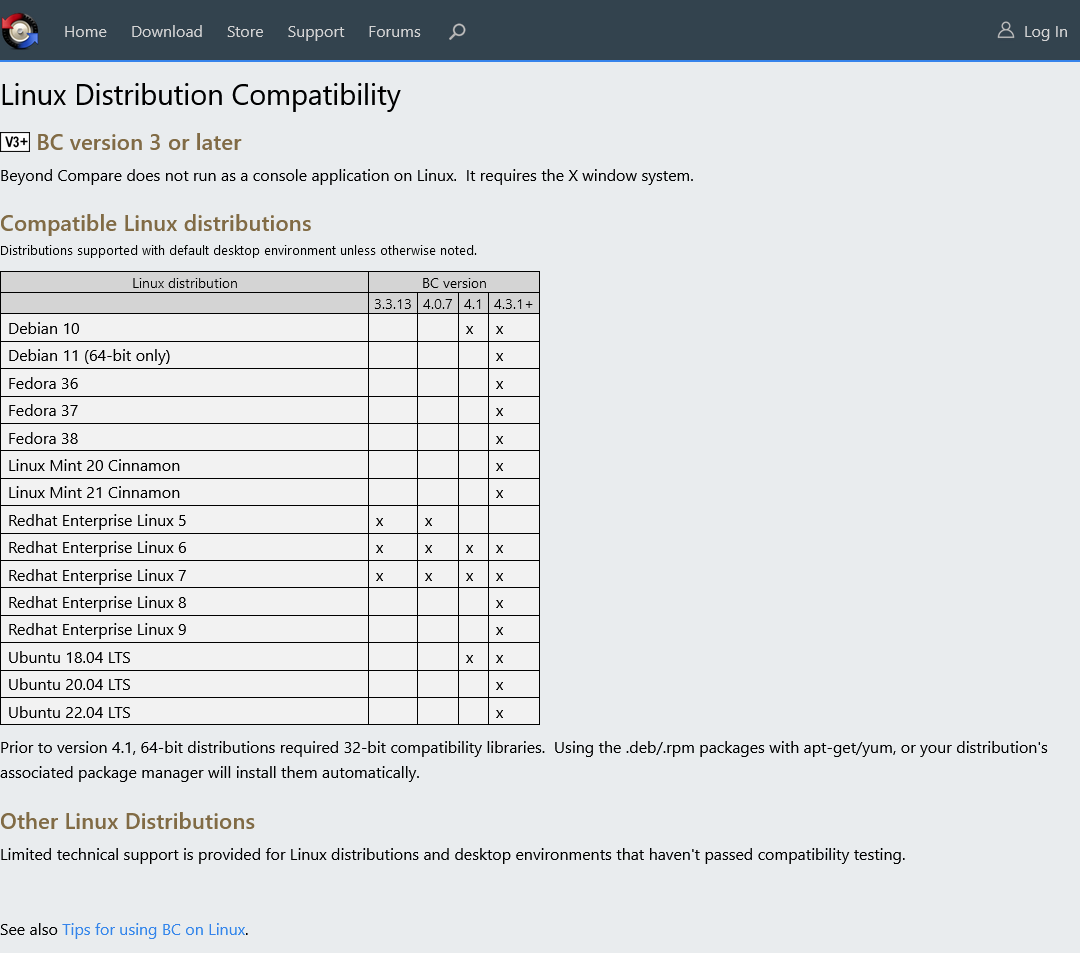Viewport: 1080px width, 953px height.
Task: Click the 4.0.7 version column header
Action: (437, 304)
